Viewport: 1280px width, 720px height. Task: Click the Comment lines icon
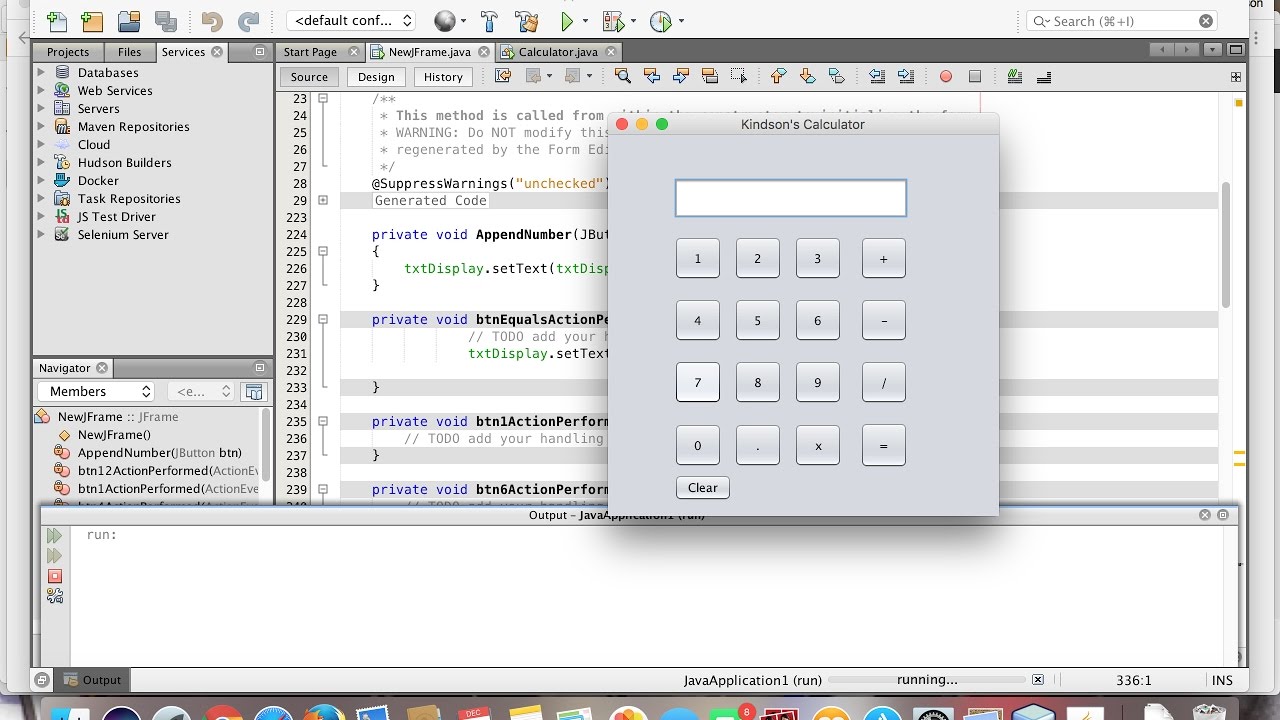pos(1015,76)
